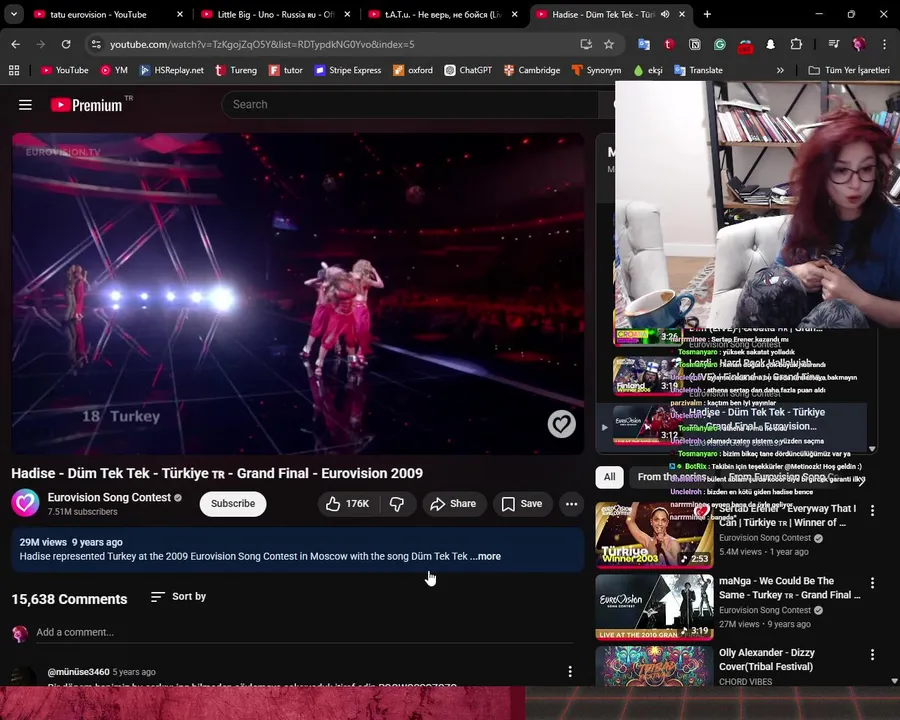Click the Hadise Düm Tek Tek video player

pos(298,294)
